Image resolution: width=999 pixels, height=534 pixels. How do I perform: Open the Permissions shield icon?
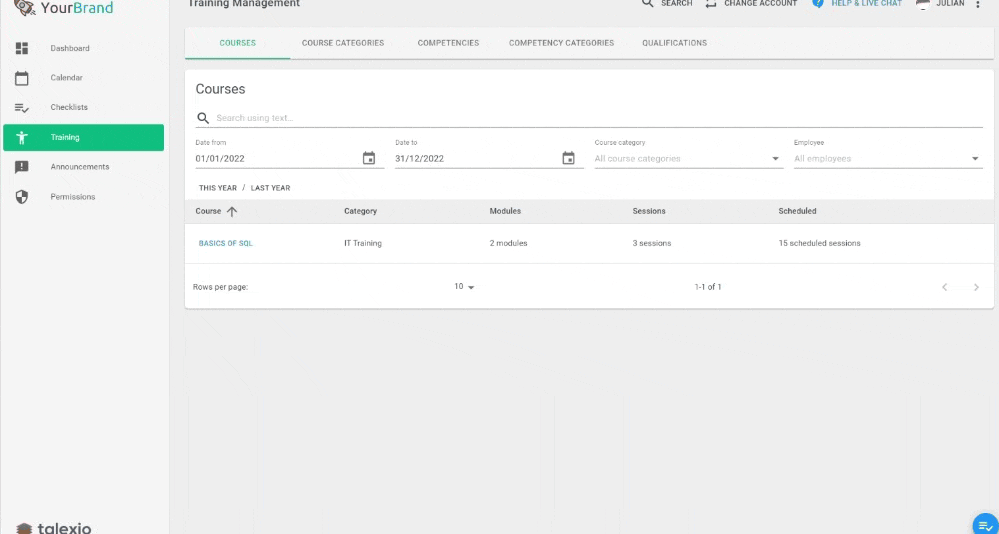point(22,197)
